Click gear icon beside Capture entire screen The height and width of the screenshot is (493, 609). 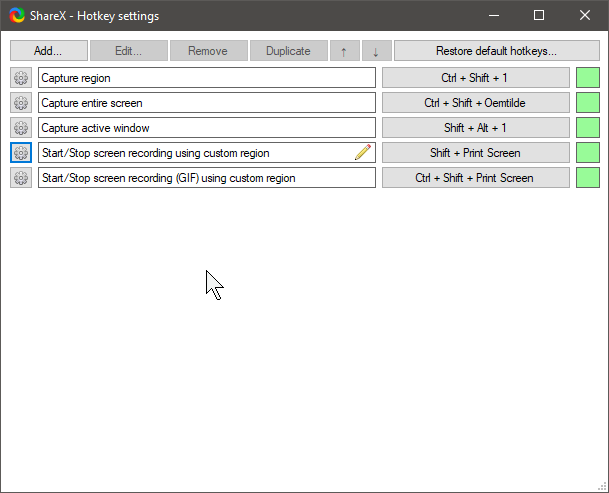point(21,103)
